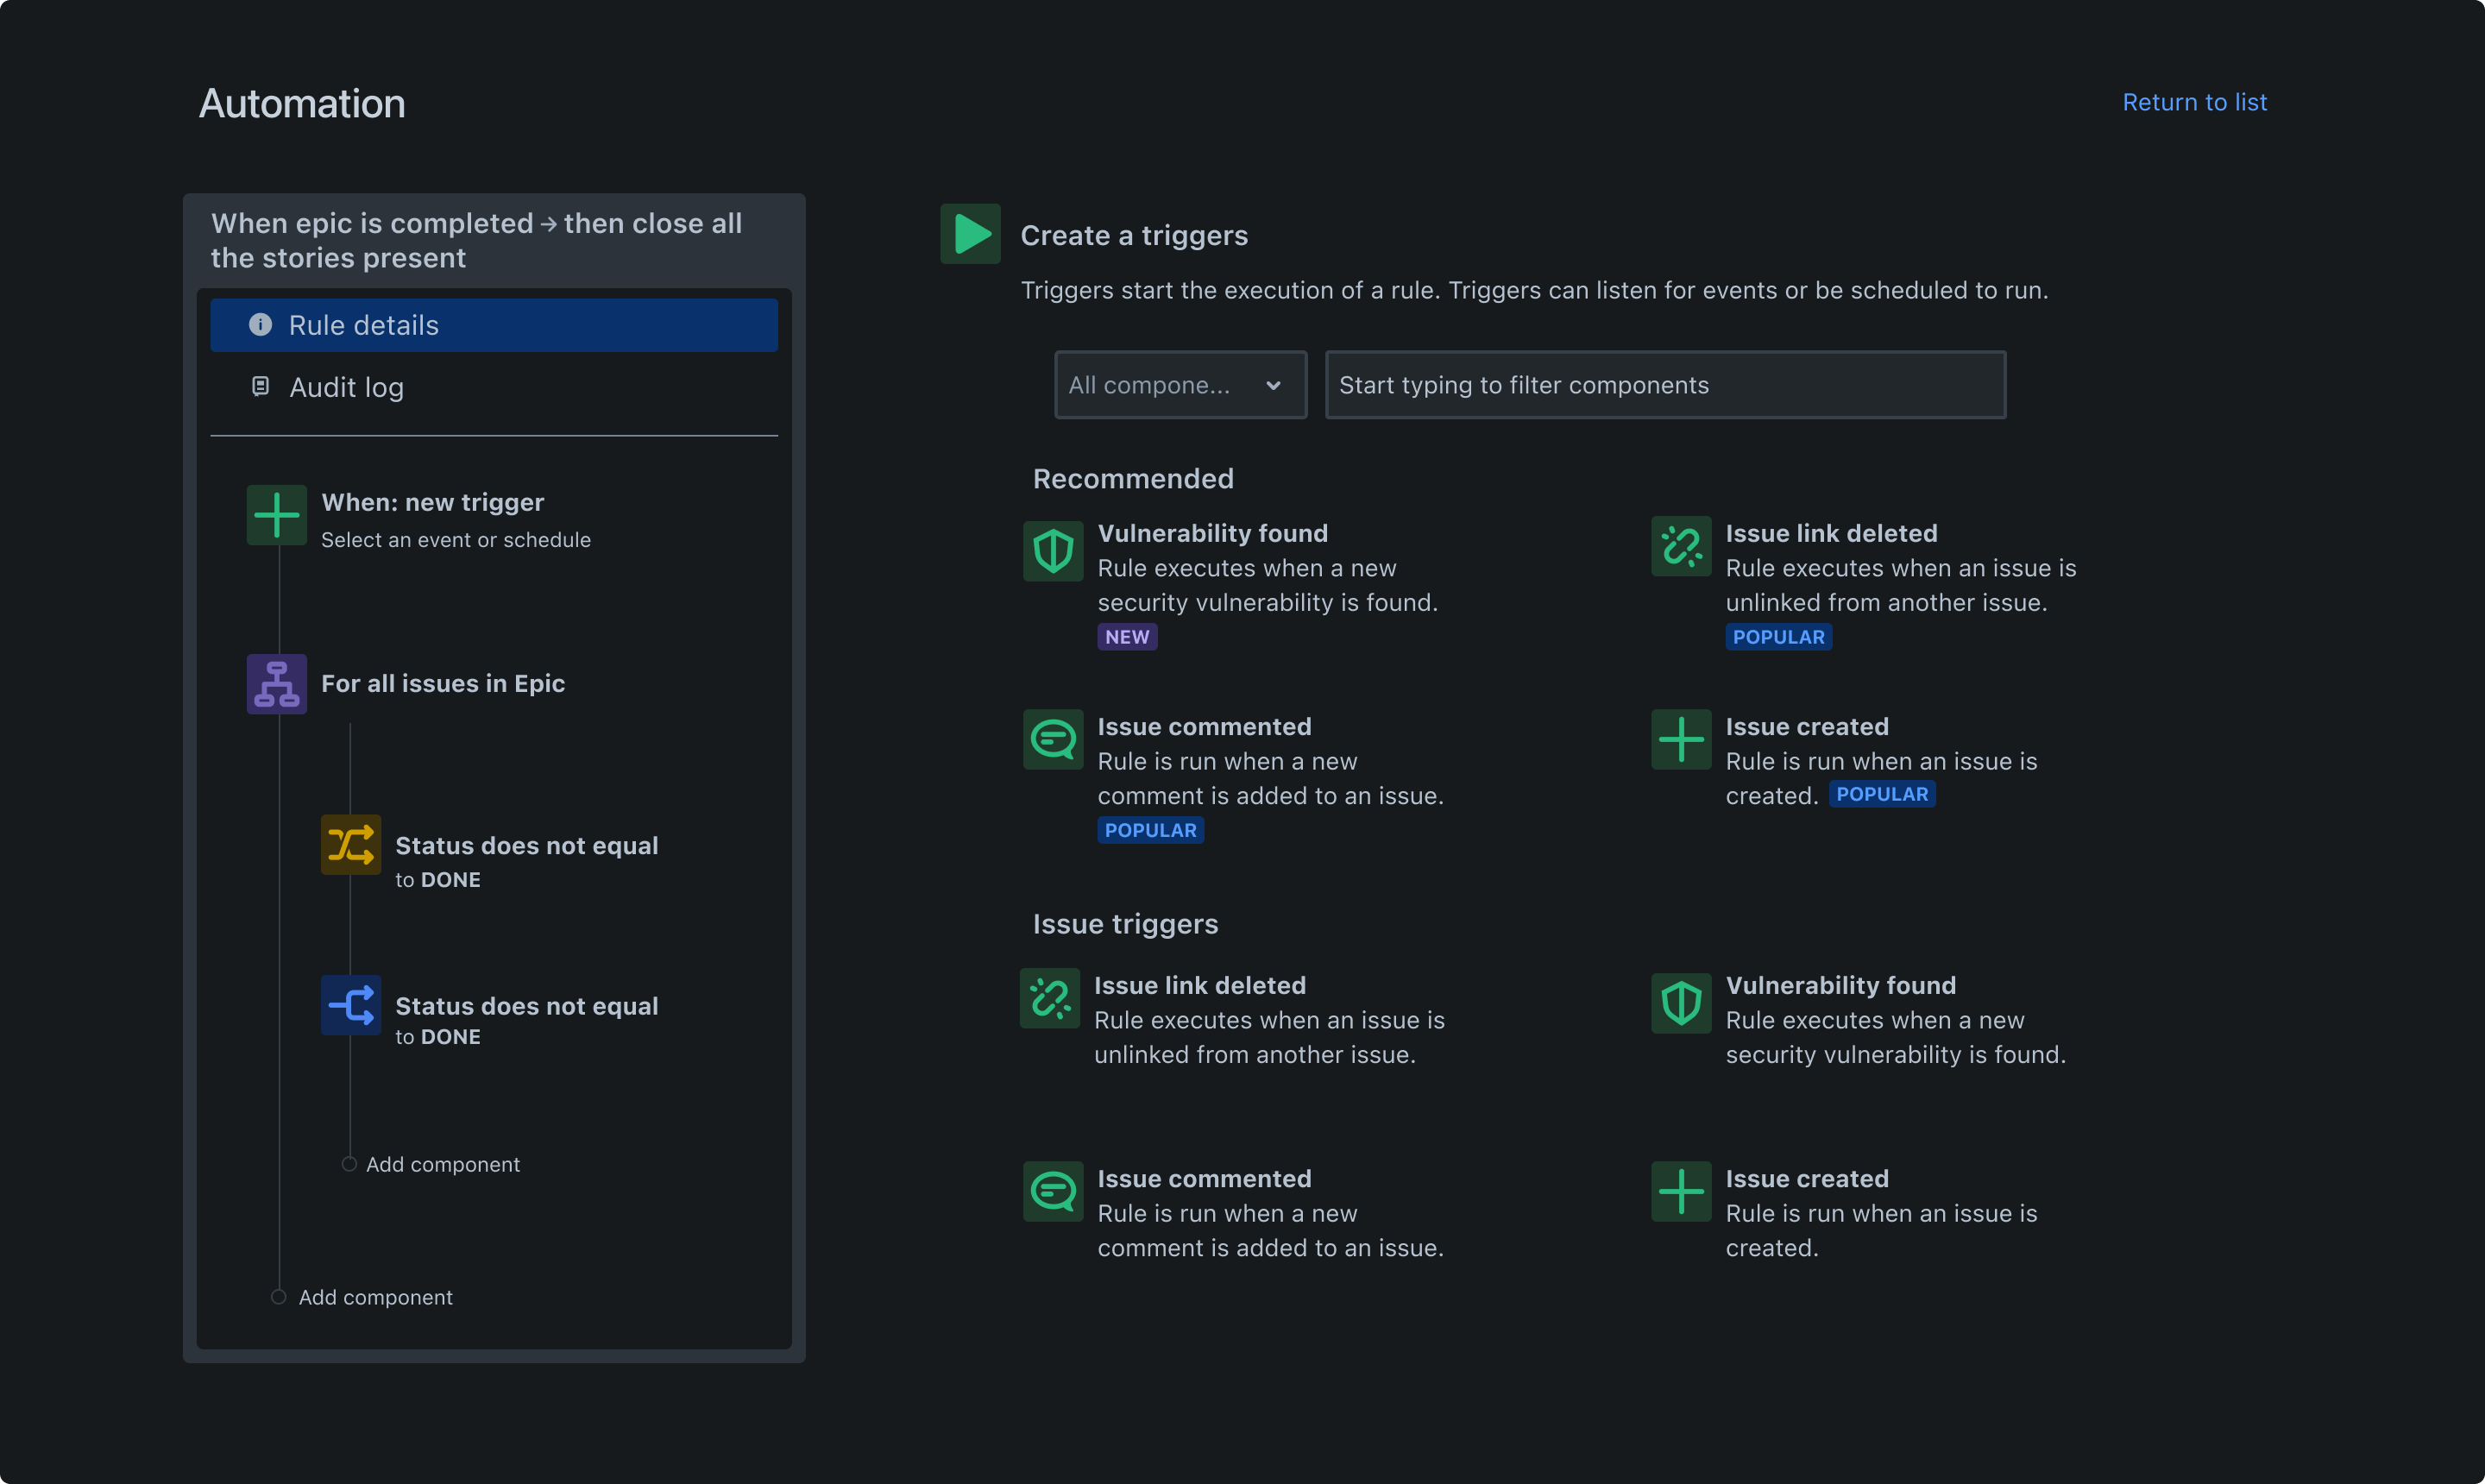Click the Issue created trigger icon
Screen dimensions: 2485x1484
(x=1682, y=739)
